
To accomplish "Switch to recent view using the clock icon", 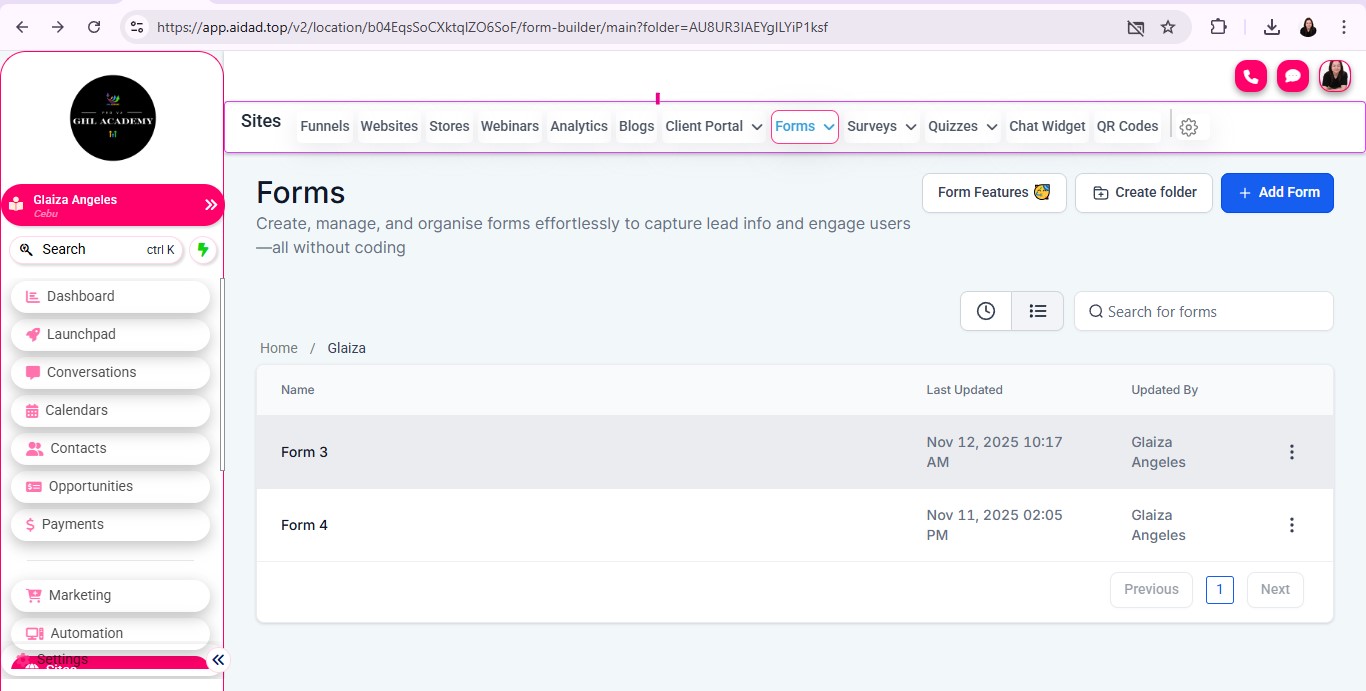I will [986, 311].
